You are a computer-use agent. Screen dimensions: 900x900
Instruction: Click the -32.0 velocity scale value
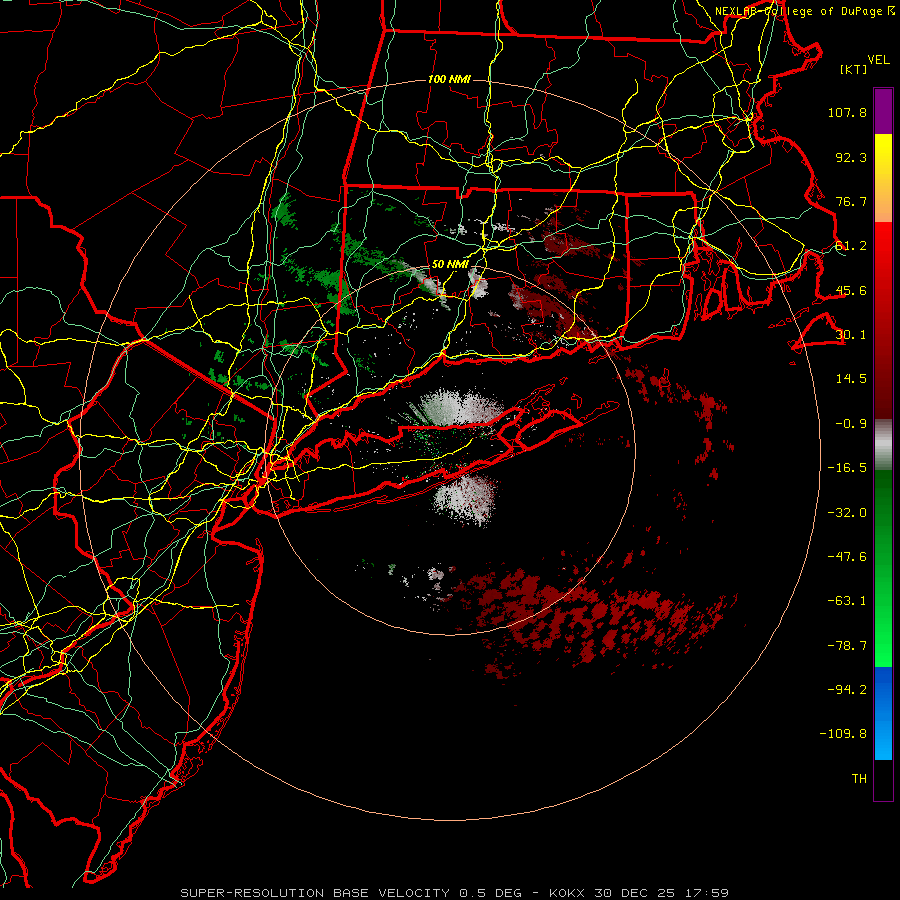click(x=847, y=512)
